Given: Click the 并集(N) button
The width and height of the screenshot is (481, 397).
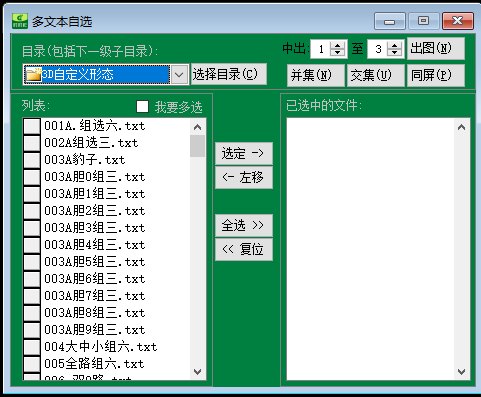Looking at the screenshot, I should pyautogui.click(x=315, y=75).
